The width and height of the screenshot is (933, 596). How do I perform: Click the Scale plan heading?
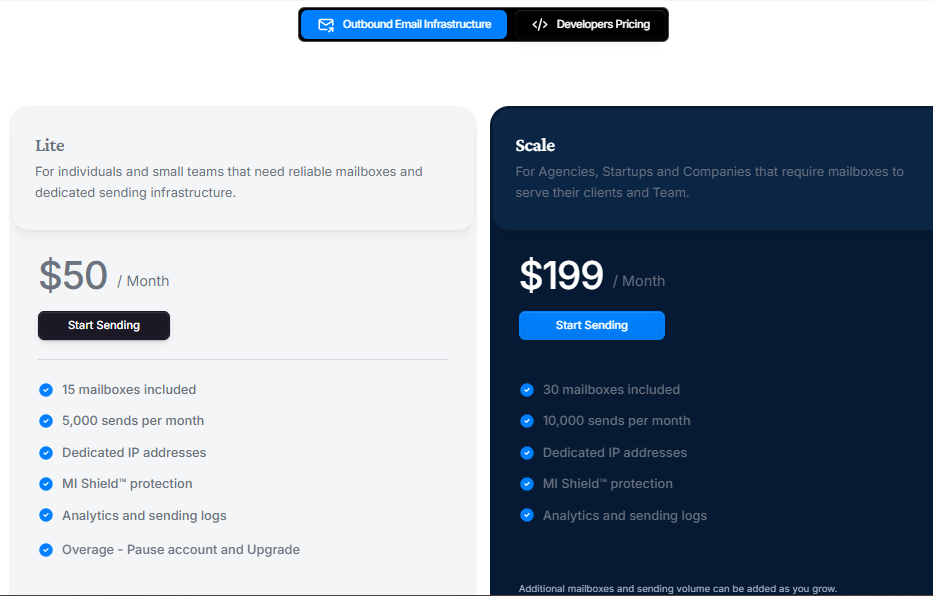[x=535, y=145]
